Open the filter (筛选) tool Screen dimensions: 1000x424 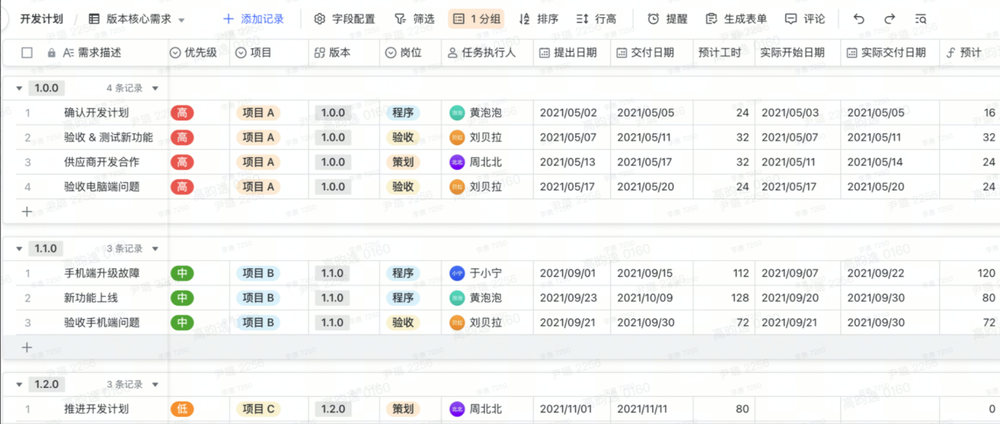[414, 19]
